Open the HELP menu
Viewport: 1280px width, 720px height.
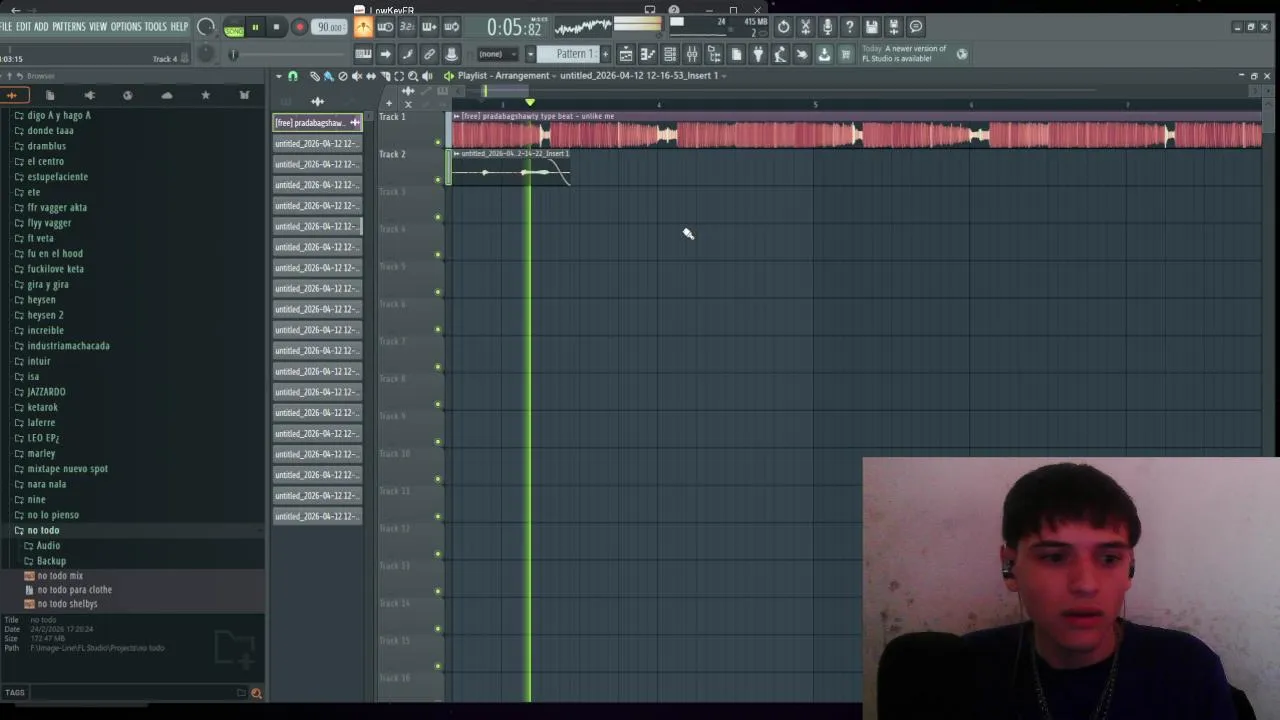(x=179, y=26)
